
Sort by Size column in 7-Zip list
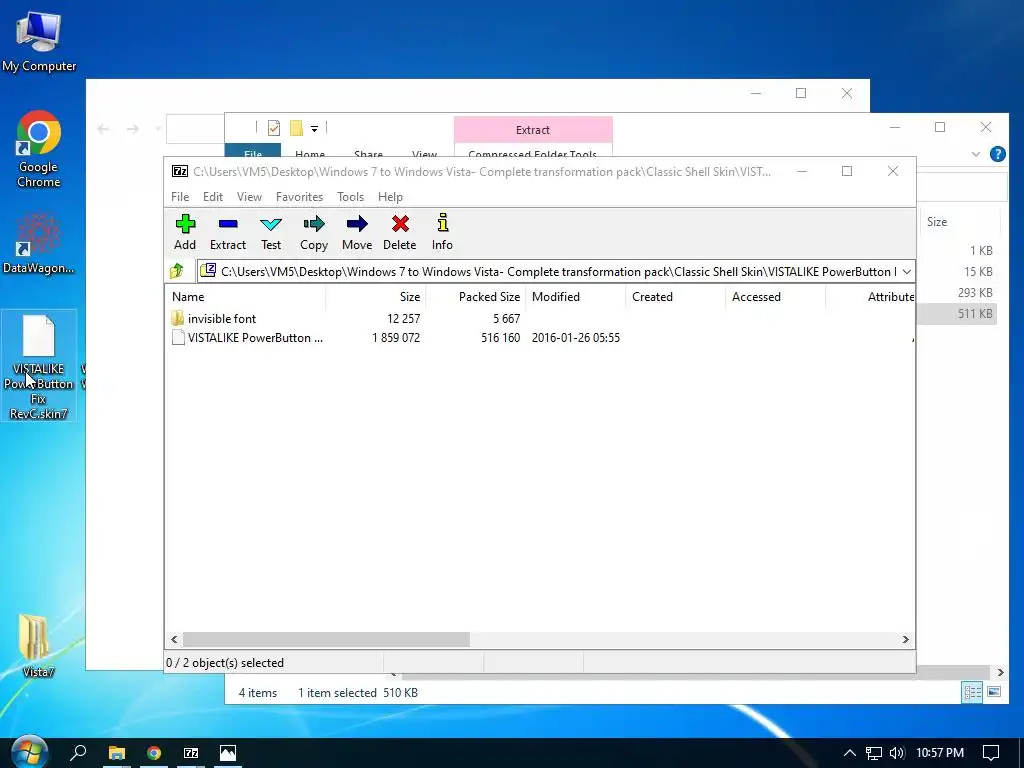click(x=376, y=296)
